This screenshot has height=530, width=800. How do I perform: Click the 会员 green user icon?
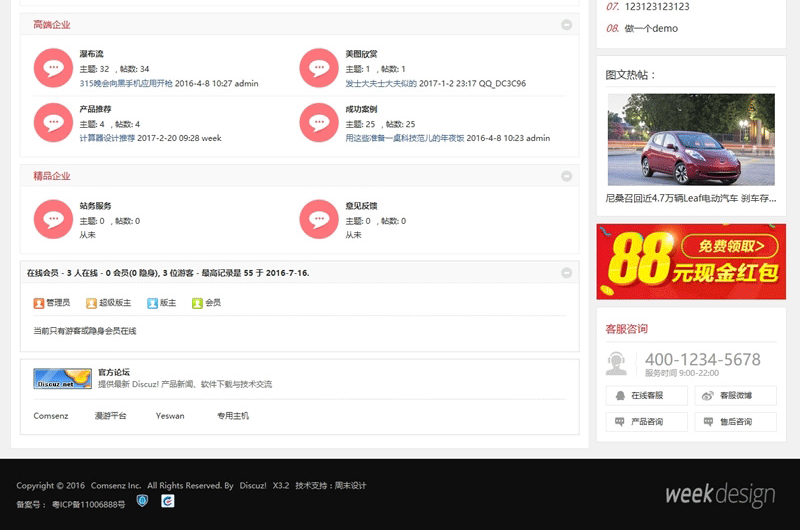[197, 303]
